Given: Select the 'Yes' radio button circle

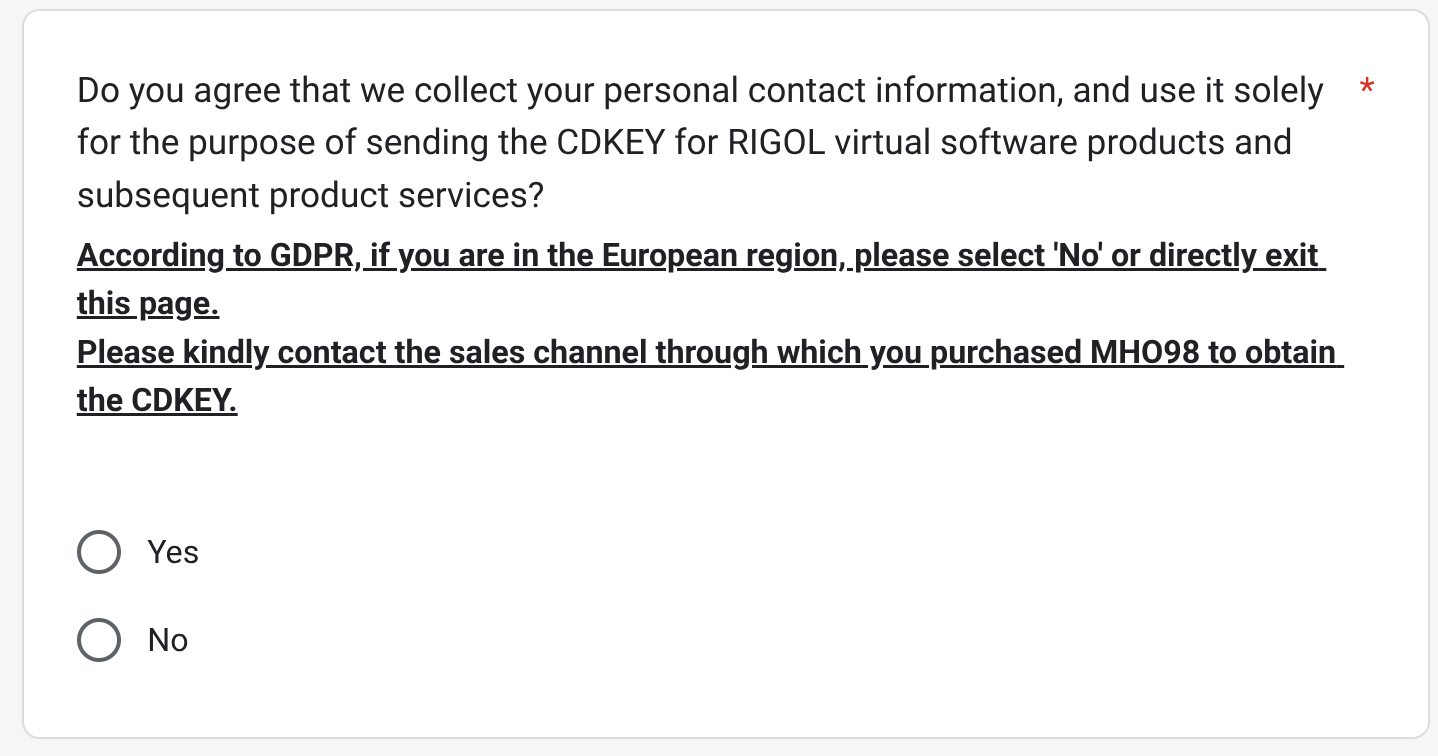Looking at the screenshot, I should pos(99,552).
